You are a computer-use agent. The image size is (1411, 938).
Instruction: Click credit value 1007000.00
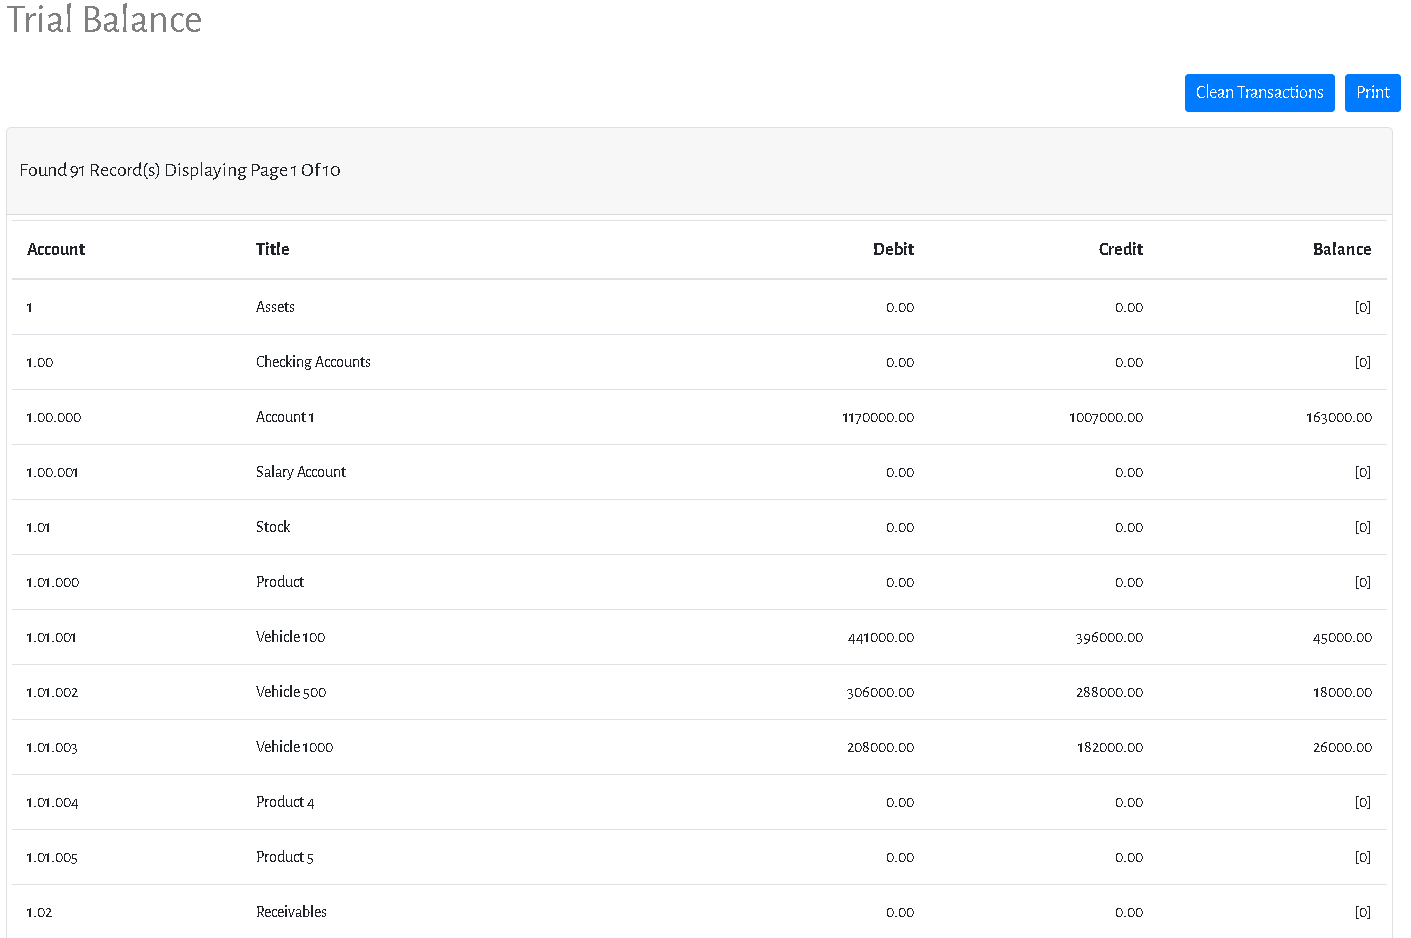(x=1106, y=417)
